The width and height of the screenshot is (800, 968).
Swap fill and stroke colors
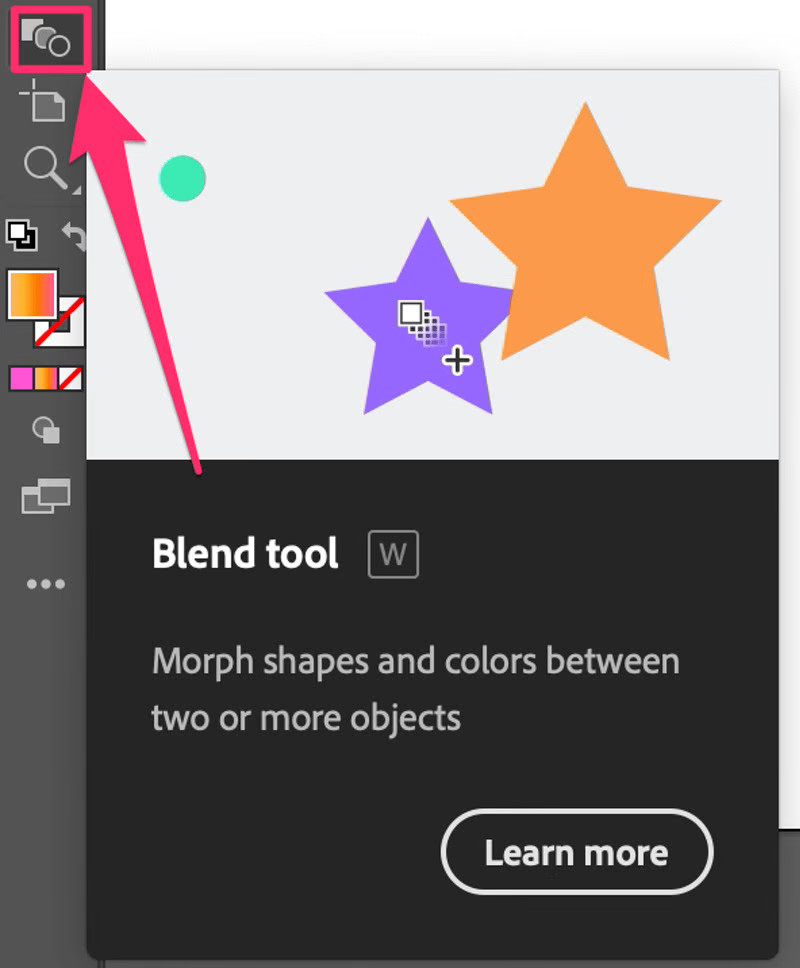(x=74, y=235)
